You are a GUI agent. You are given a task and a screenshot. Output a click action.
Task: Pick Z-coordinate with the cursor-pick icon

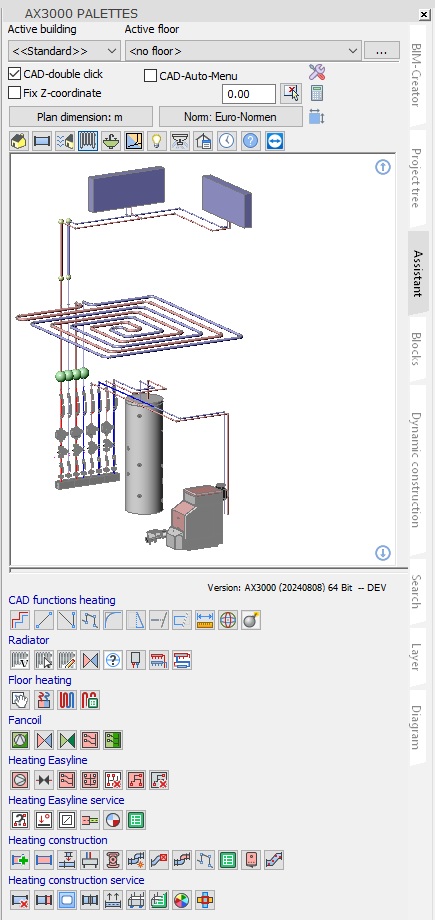point(290,93)
